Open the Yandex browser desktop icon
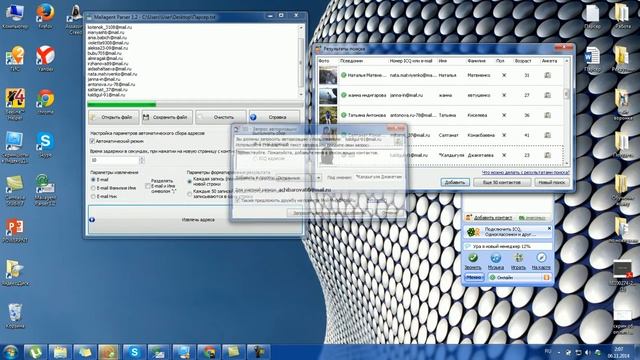The height and width of the screenshot is (360, 640). [x=45, y=58]
